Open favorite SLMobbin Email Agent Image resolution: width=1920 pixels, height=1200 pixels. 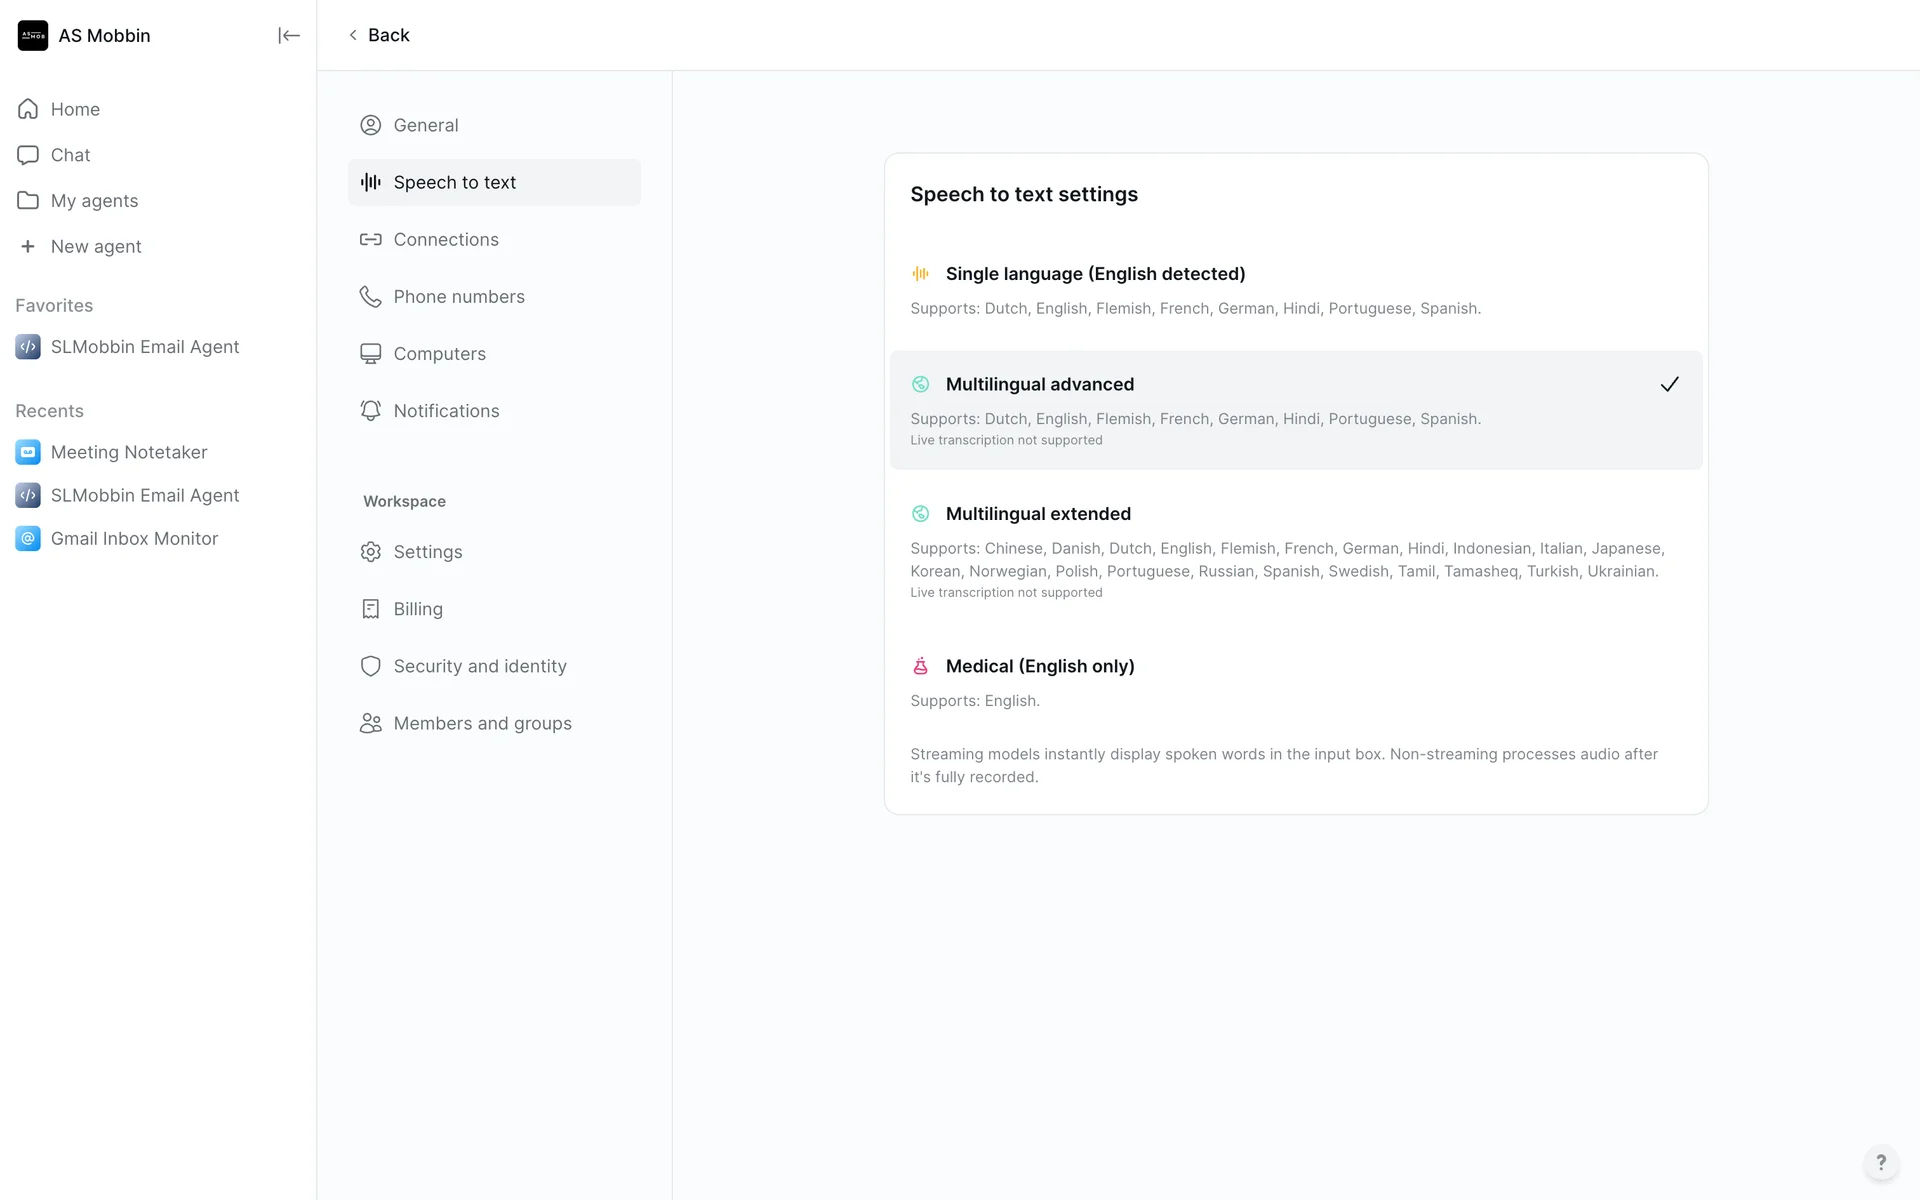coord(144,347)
